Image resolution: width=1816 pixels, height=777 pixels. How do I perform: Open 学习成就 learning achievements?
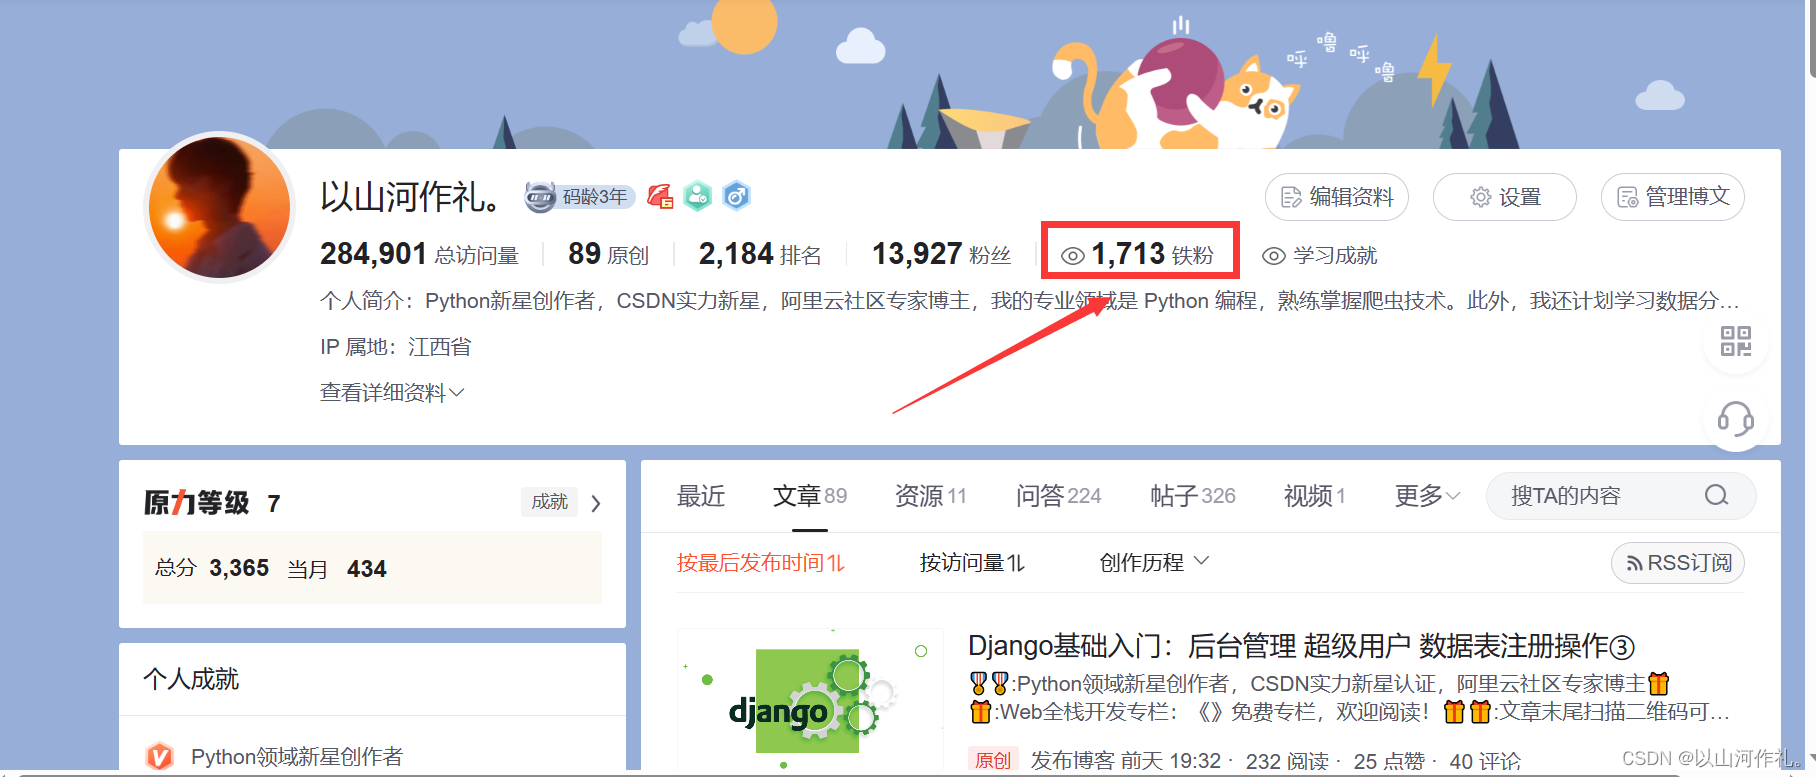(x=1335, y=256)
